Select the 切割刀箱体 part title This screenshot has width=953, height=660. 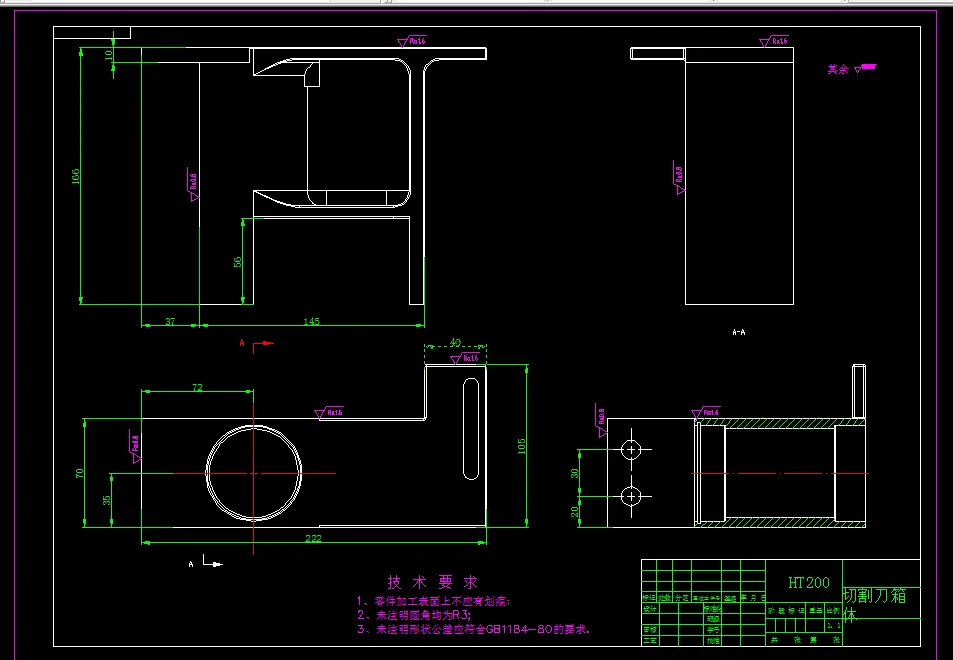pyautogui.click(x=874, y=605)
